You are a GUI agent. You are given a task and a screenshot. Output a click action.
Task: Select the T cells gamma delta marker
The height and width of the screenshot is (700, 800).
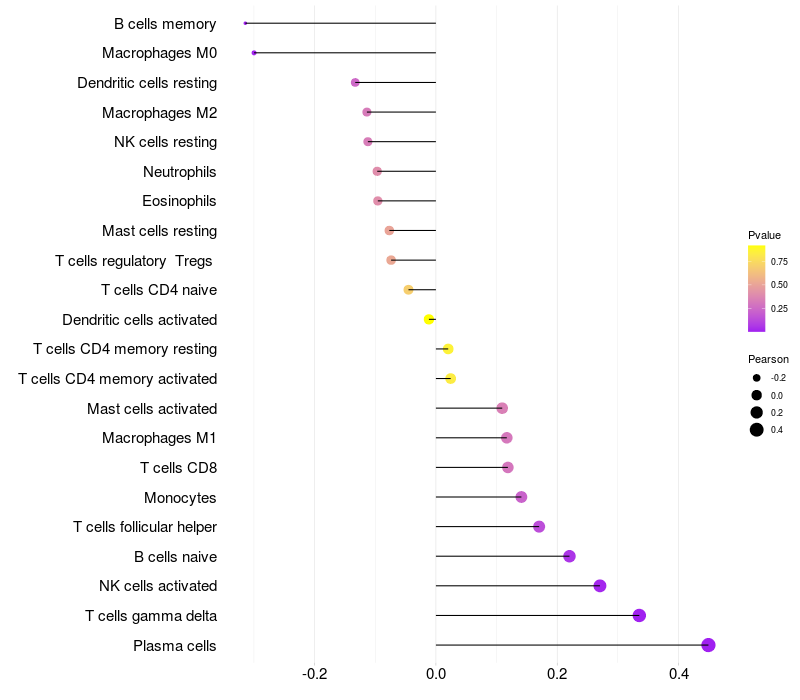coord(639,615)
